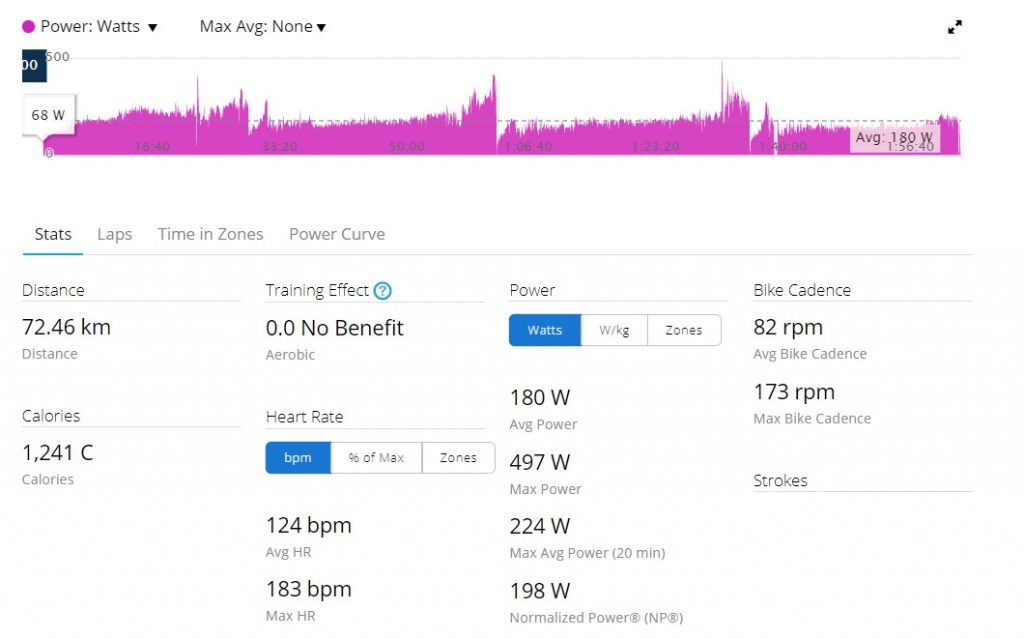This screenshot has height=639, width=1024.
Task: Select Watts in the power toggle
Action: [x=545, y=330]
